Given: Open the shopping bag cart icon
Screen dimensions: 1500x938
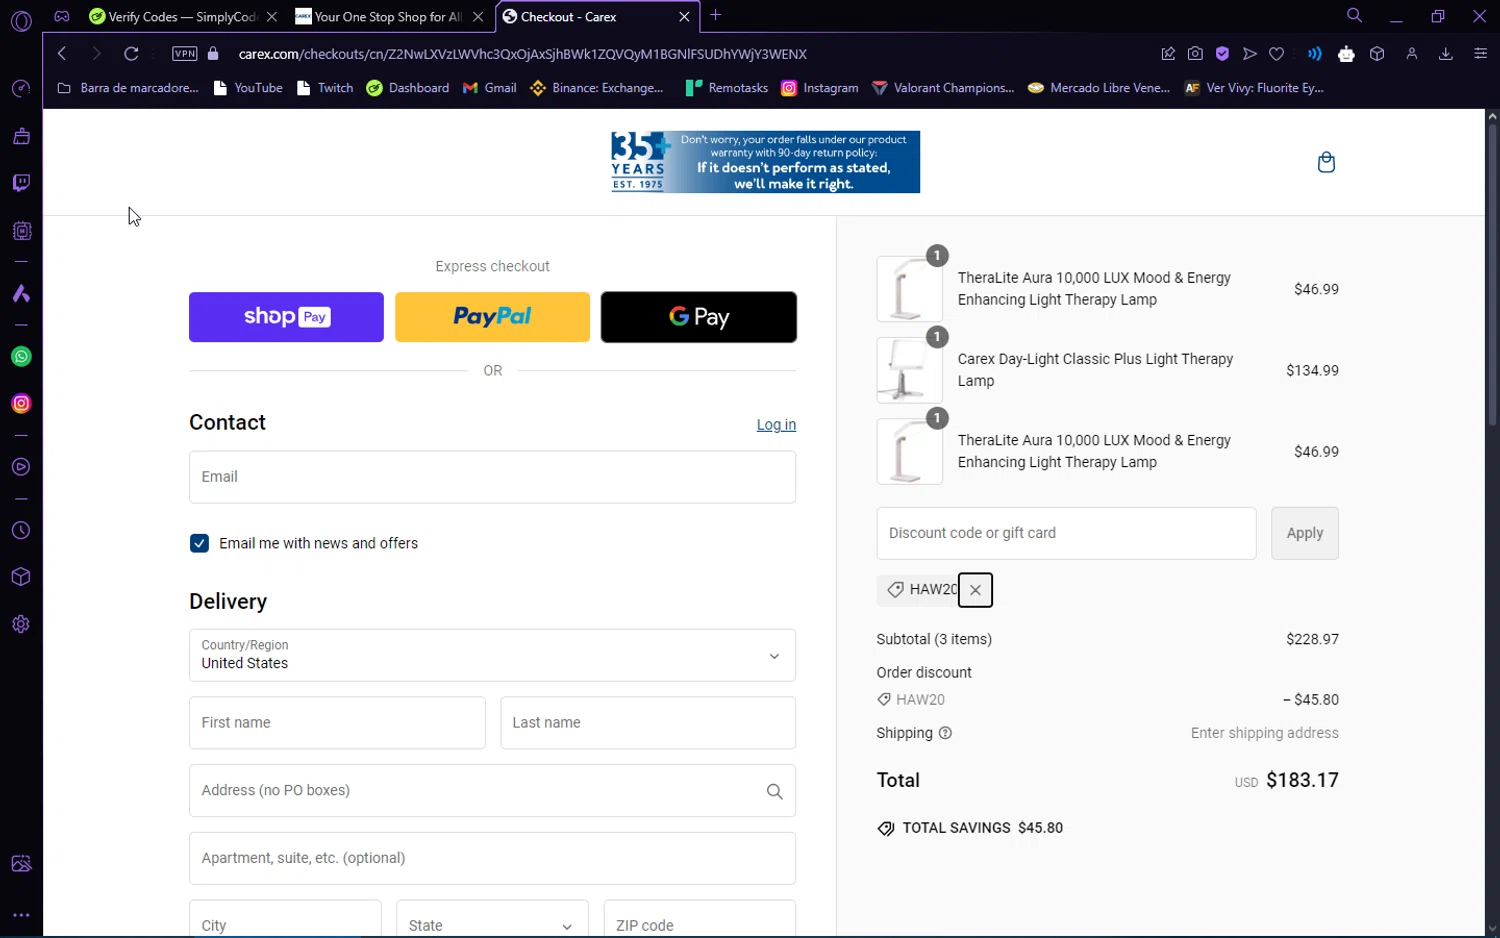Looking at the screenshot, I should [x=1326, y=162].
